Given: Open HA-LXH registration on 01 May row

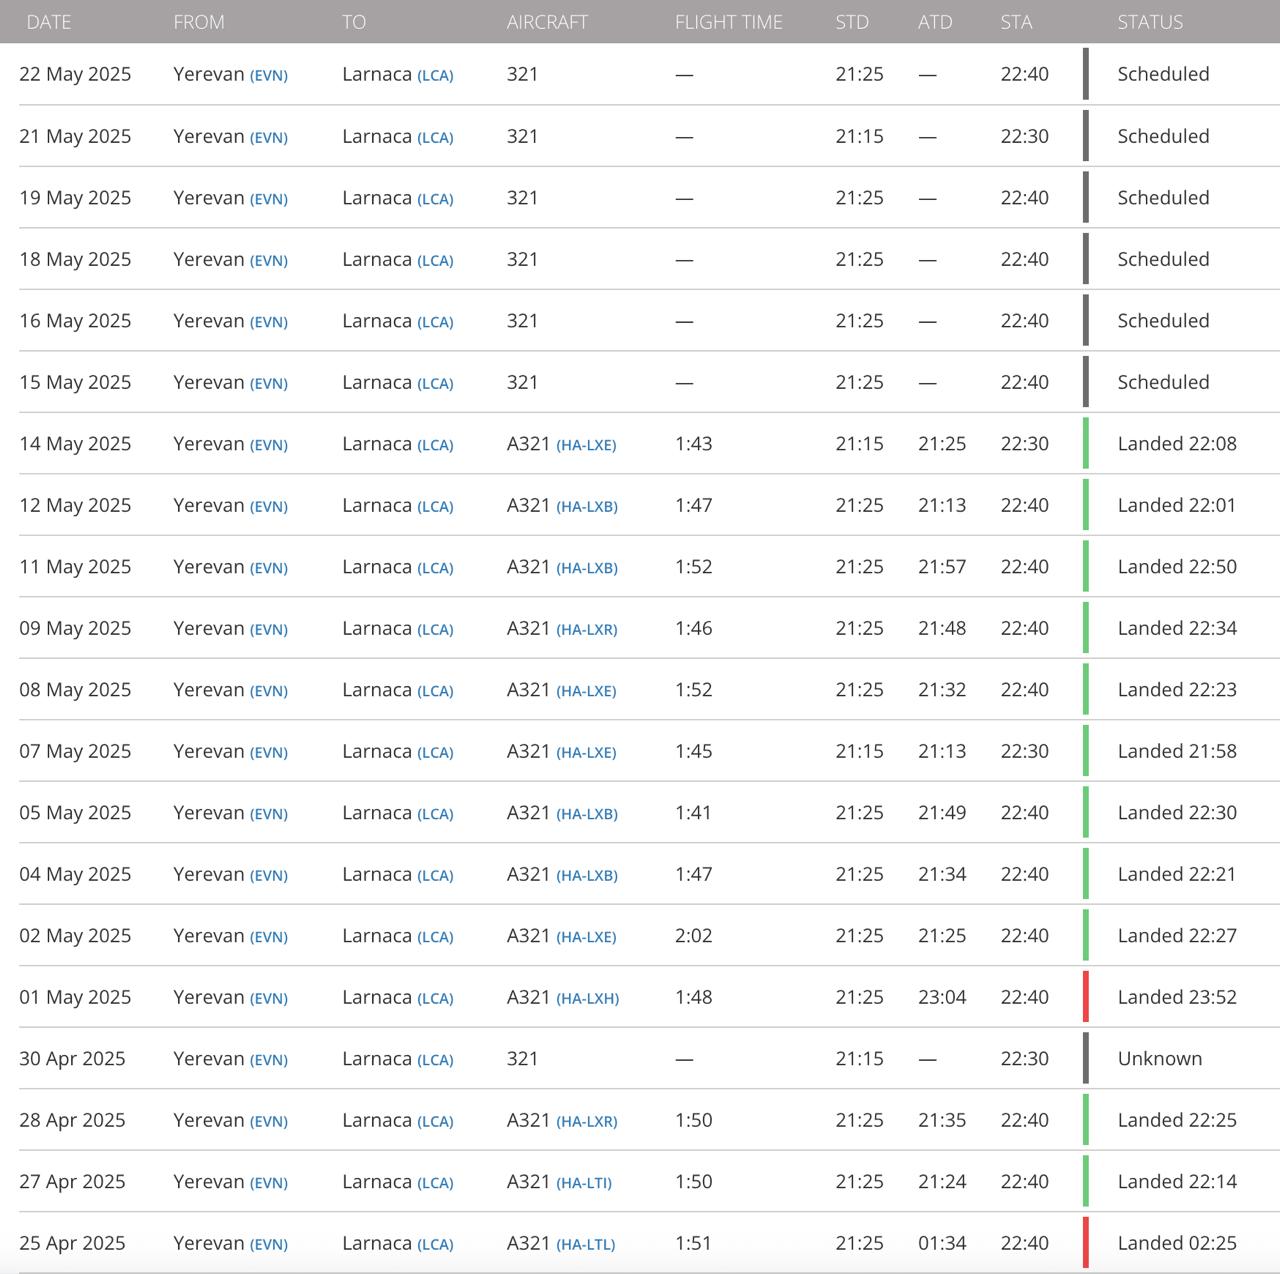Looking at the screenshot, I should pyautogui.click(x=588, y=998).
